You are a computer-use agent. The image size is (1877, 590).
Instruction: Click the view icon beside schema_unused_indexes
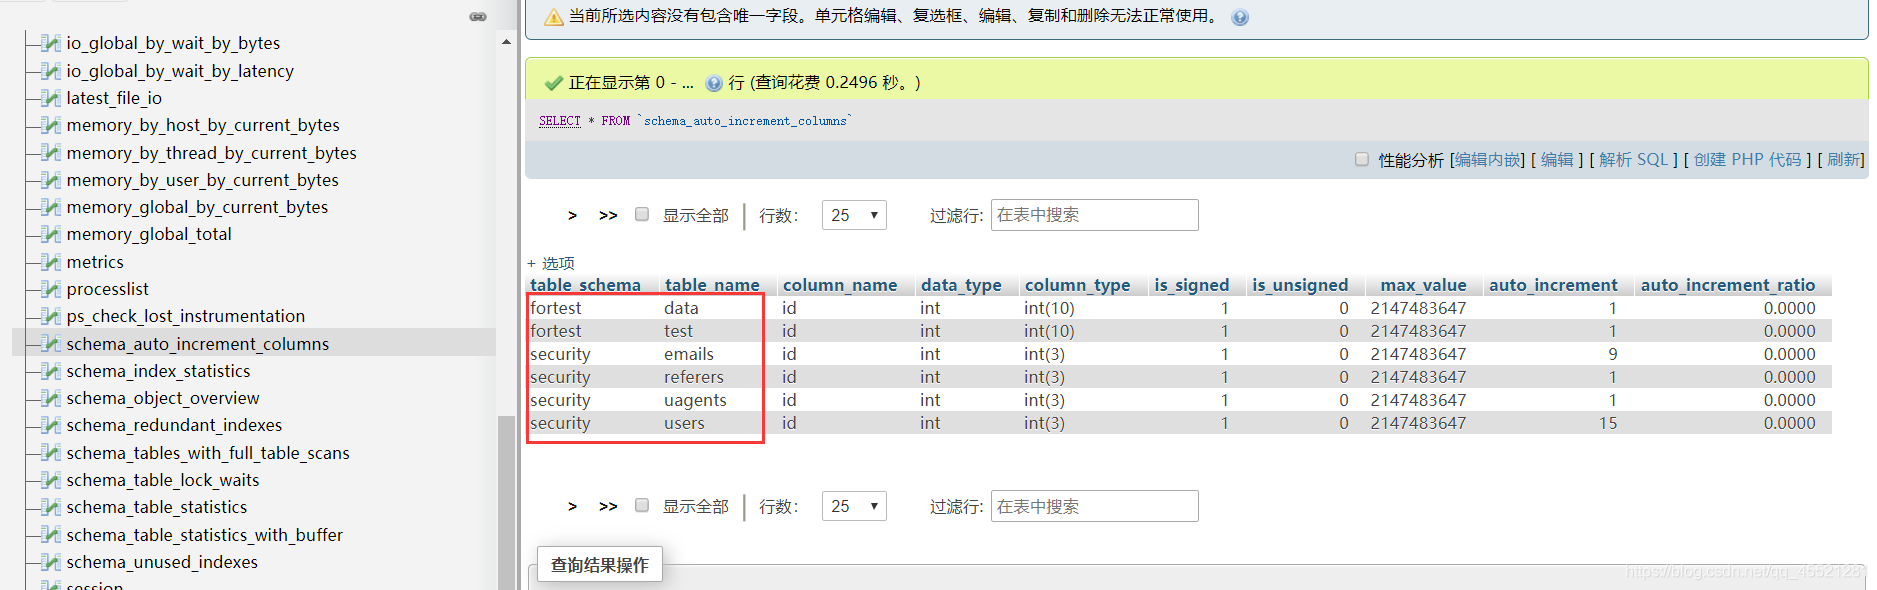52,562
